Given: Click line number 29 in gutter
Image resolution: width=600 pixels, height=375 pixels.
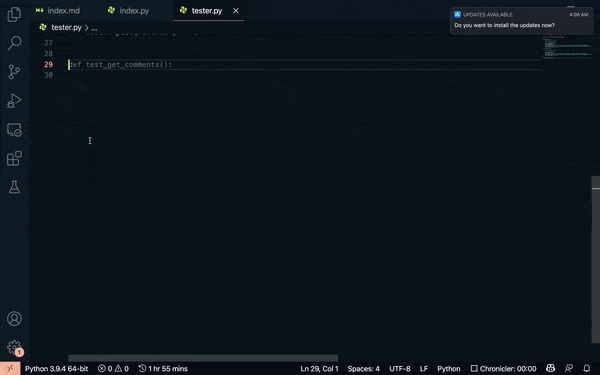Looking at the screenshot, I should [x=48, y=64].
